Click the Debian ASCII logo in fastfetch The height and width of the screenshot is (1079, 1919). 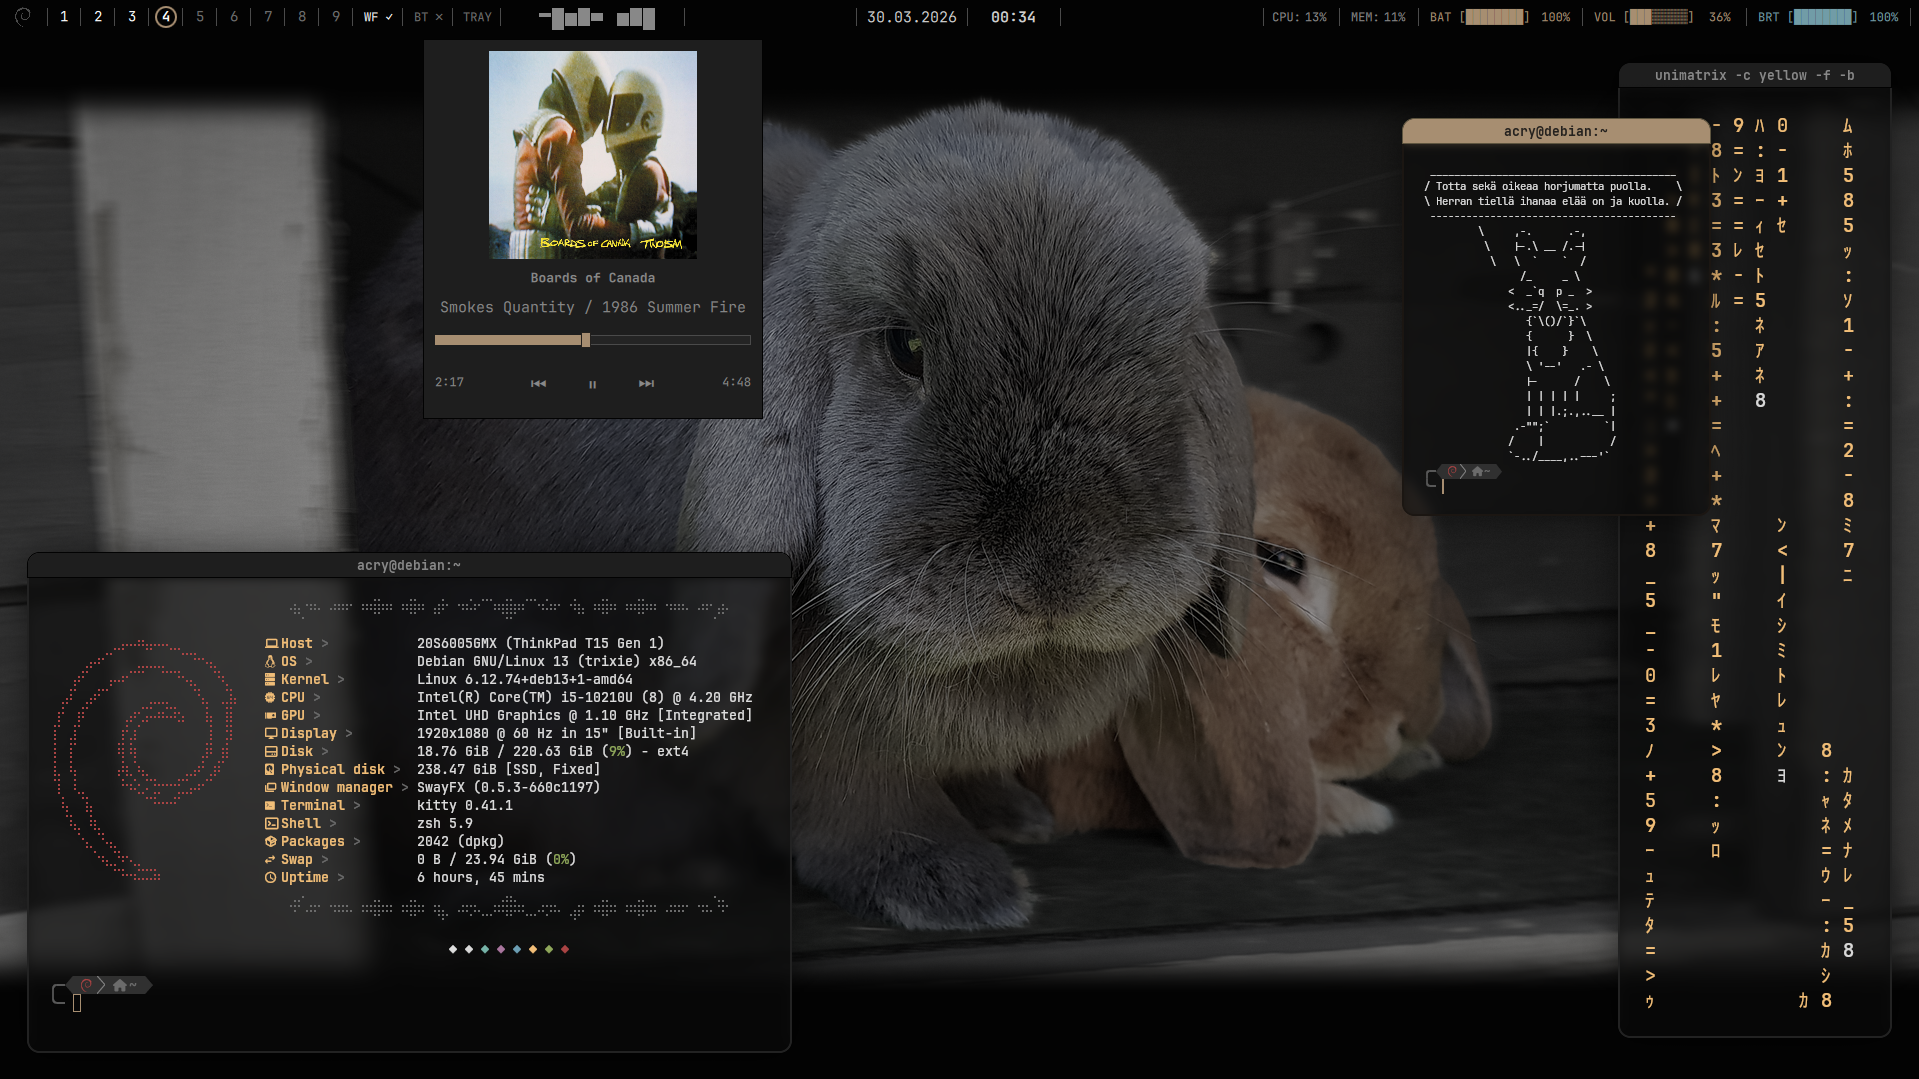tap(145, 761)
